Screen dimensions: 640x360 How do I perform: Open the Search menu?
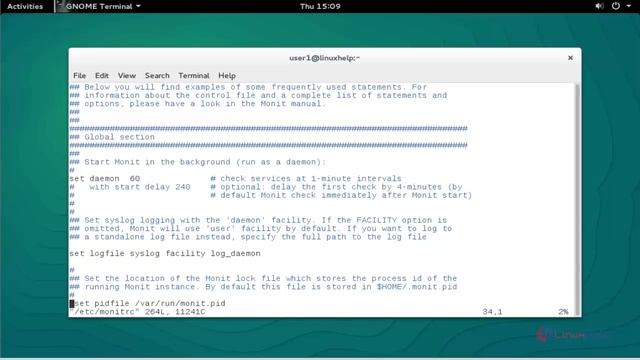(157, 76)
